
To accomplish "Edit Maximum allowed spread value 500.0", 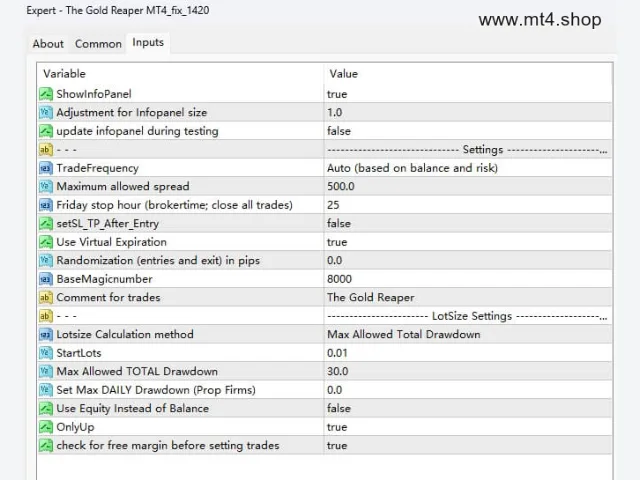I will tap(341, 187).
